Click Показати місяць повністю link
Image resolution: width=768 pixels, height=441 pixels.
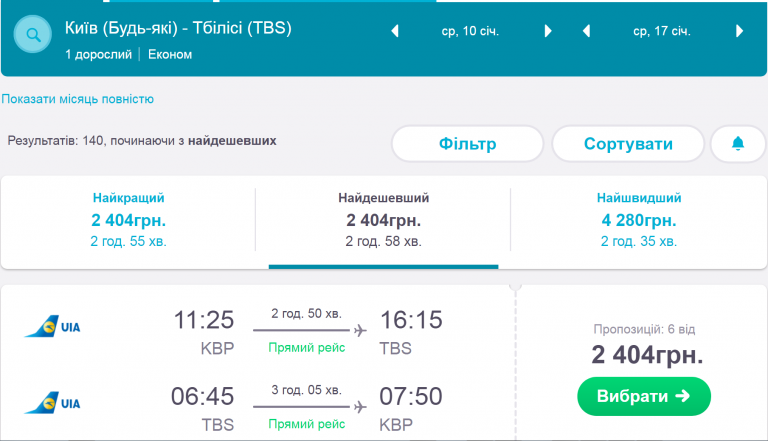78,99
